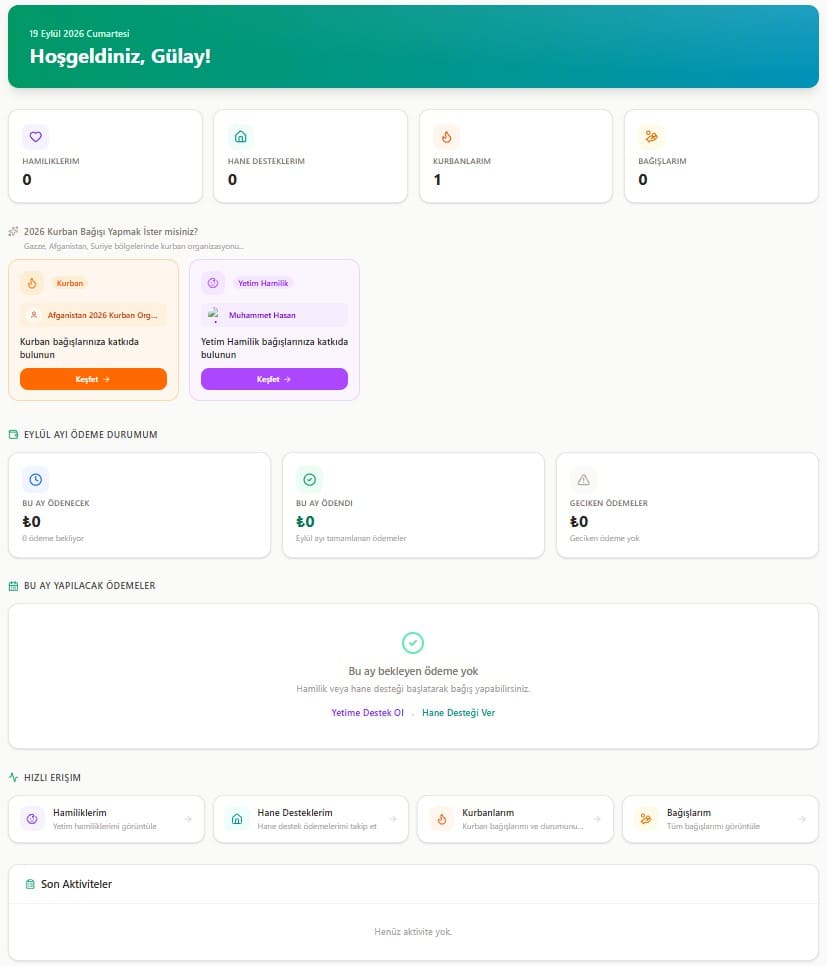The height and width of the screenshot is (966, 827).
Task: Click the flame icon in Kurbanlarım card
Action: point(446,137)
